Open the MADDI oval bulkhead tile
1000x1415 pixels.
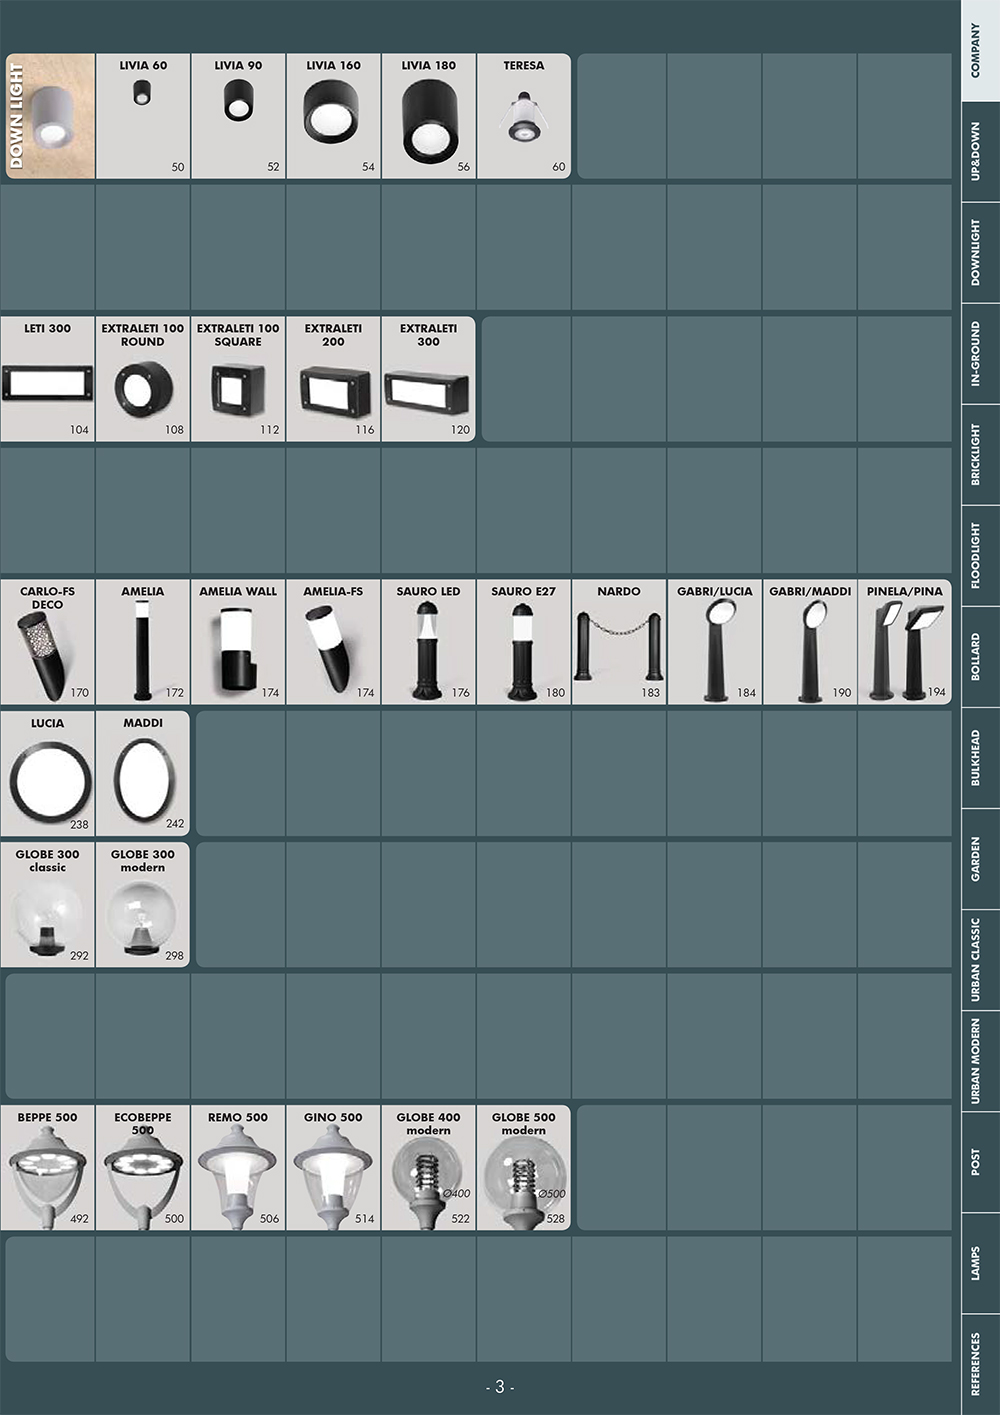click(143, 773)
